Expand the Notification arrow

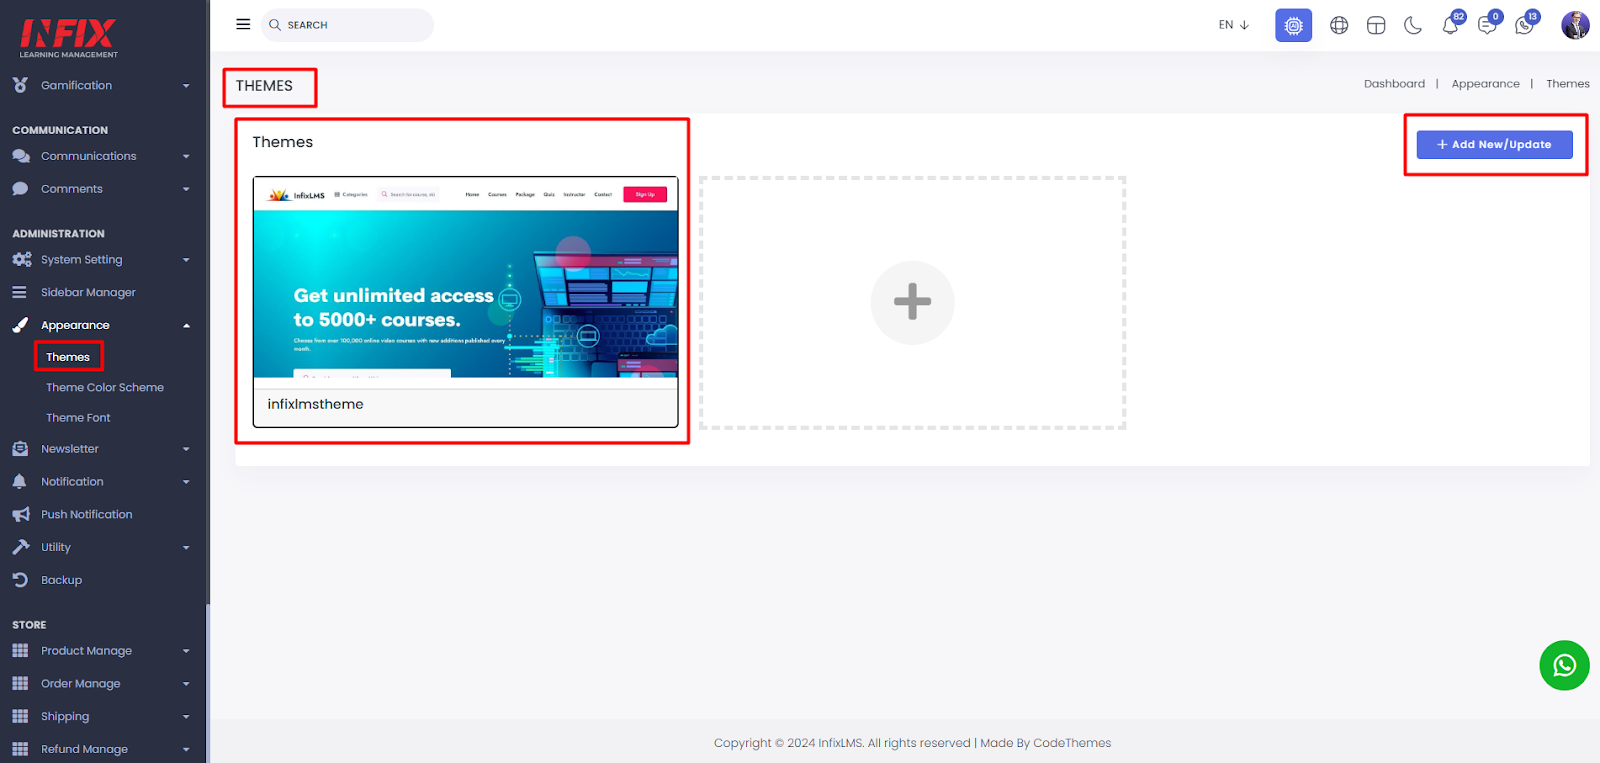click(x=186, y=482)
